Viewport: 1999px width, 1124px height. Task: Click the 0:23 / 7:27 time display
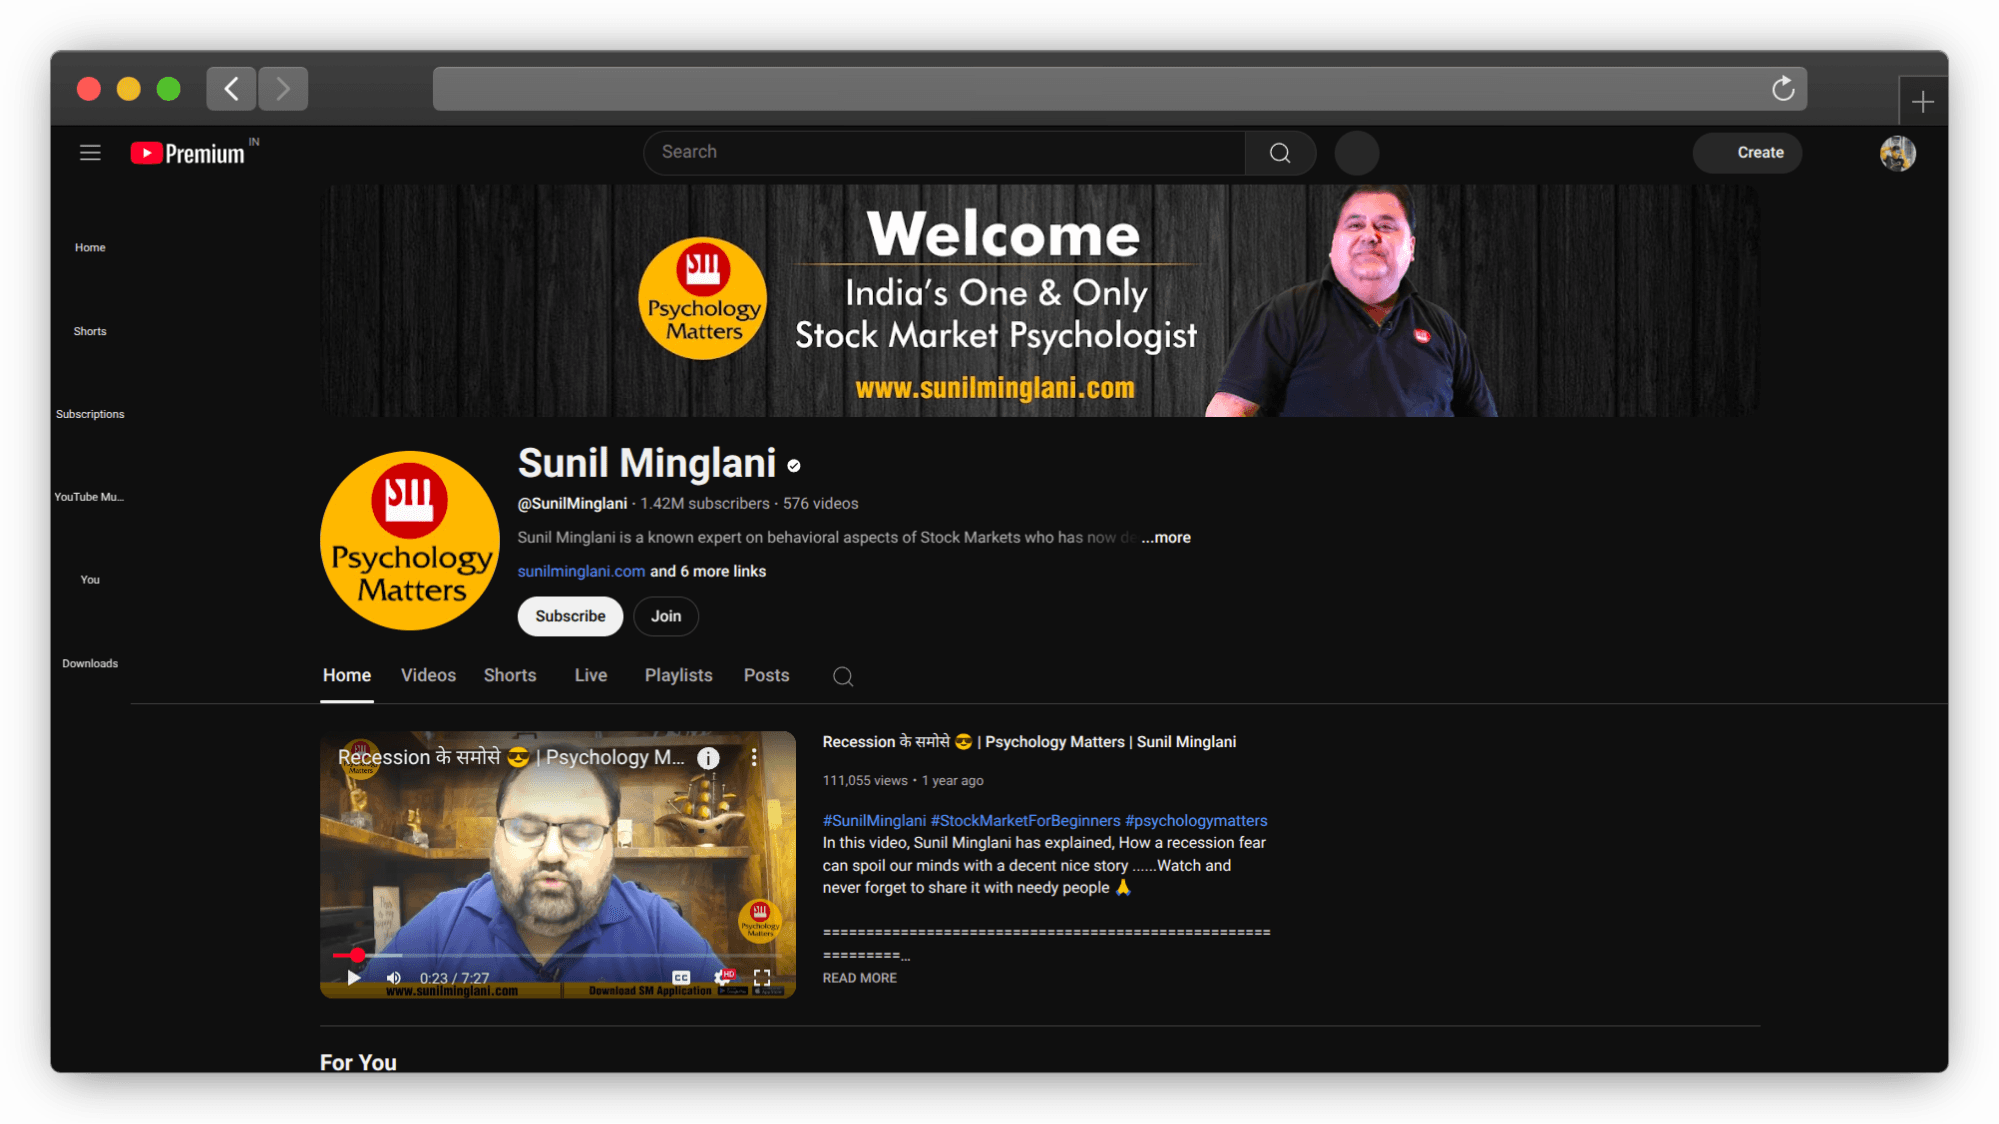[455, 978]
